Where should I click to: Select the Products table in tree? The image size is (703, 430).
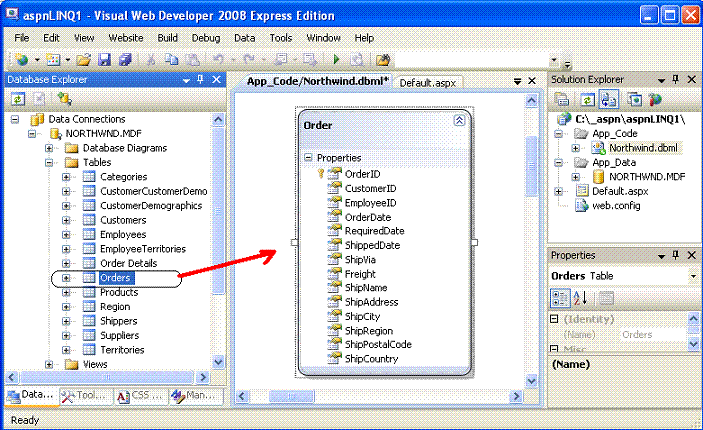pos(119,292)
